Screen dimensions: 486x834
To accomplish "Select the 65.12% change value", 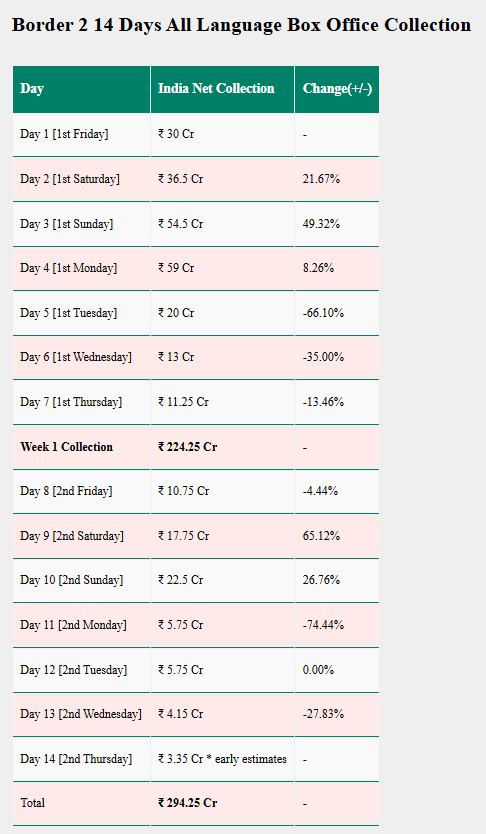I will 321,536.
